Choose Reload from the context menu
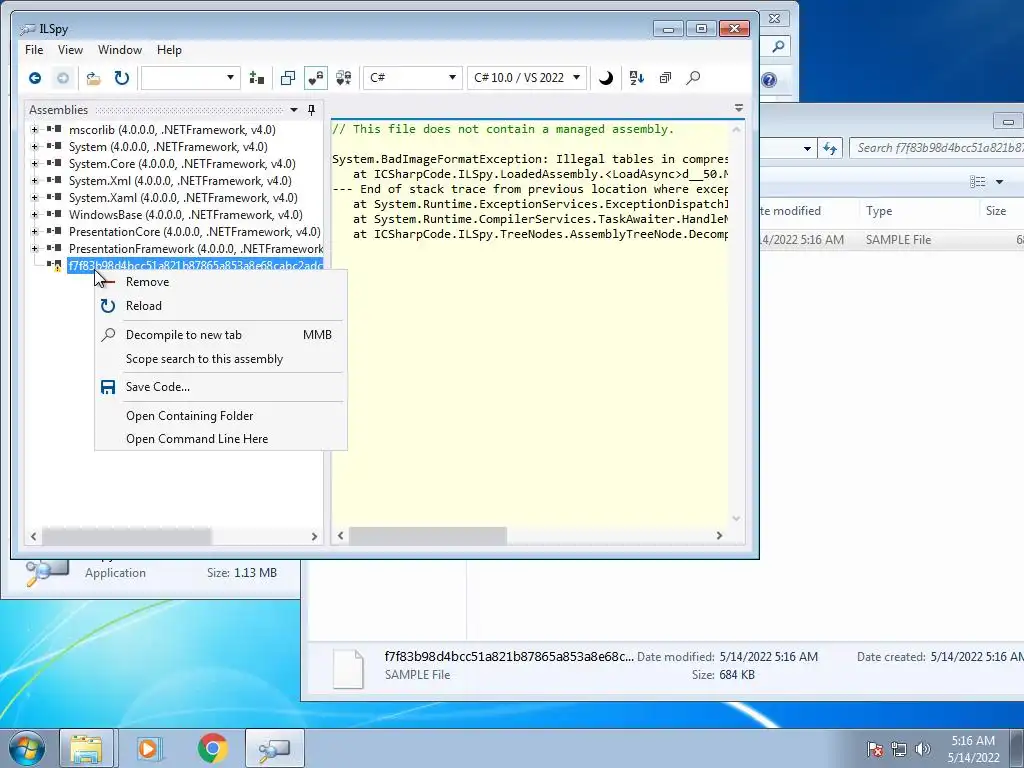1024x768 pixels. (221, 306)
